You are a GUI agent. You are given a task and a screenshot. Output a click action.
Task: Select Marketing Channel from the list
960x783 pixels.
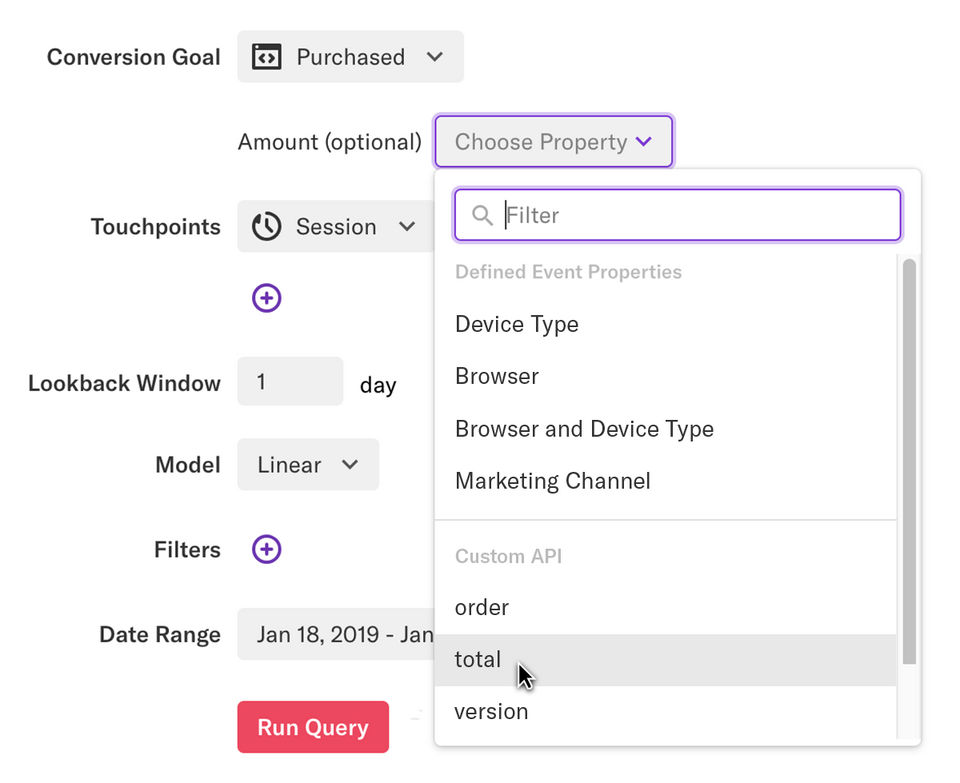click(x=553, y=481)
